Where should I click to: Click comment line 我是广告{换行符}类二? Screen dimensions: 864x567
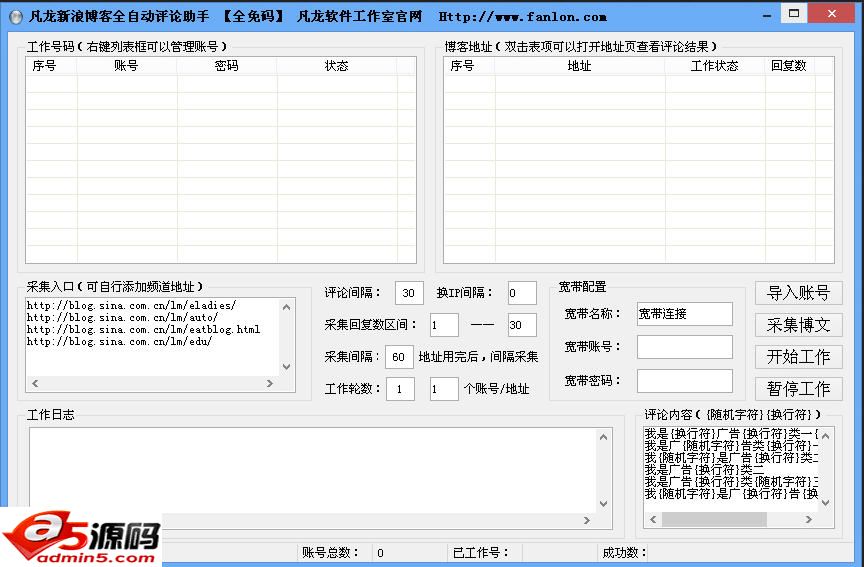[x=704, y=470]
